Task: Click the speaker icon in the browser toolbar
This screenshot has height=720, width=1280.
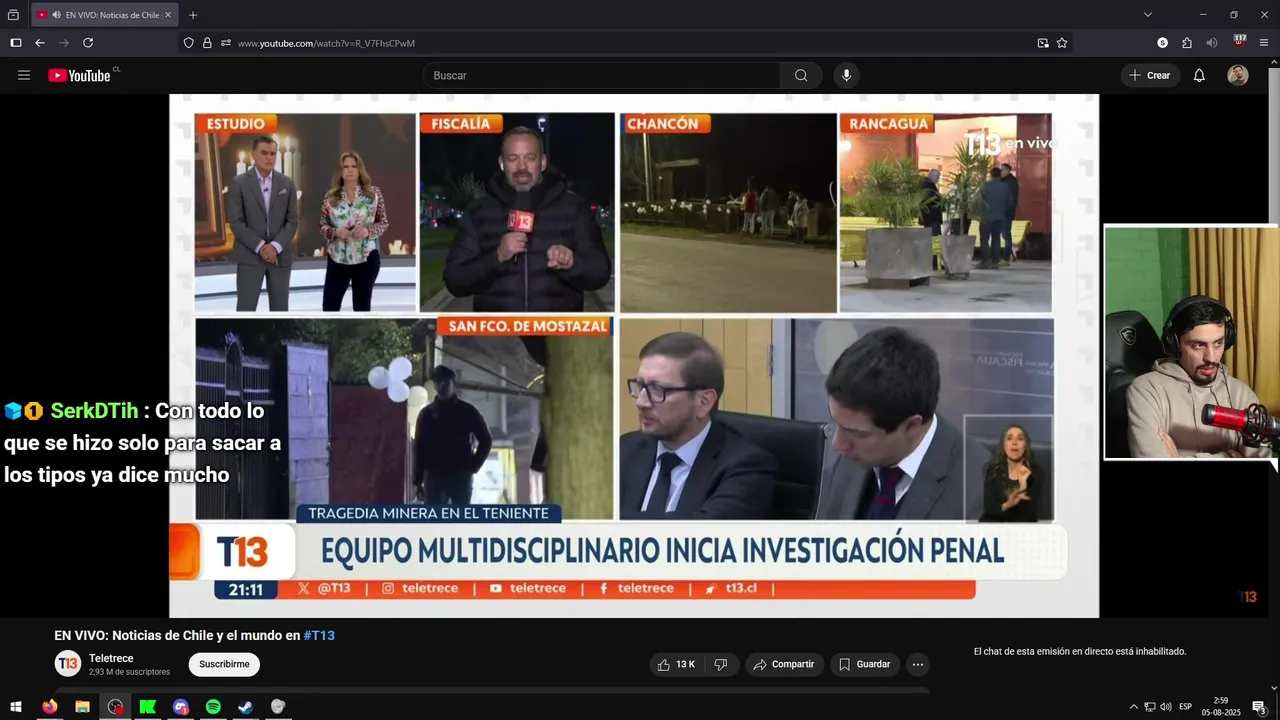Action: pos(1212,43)
